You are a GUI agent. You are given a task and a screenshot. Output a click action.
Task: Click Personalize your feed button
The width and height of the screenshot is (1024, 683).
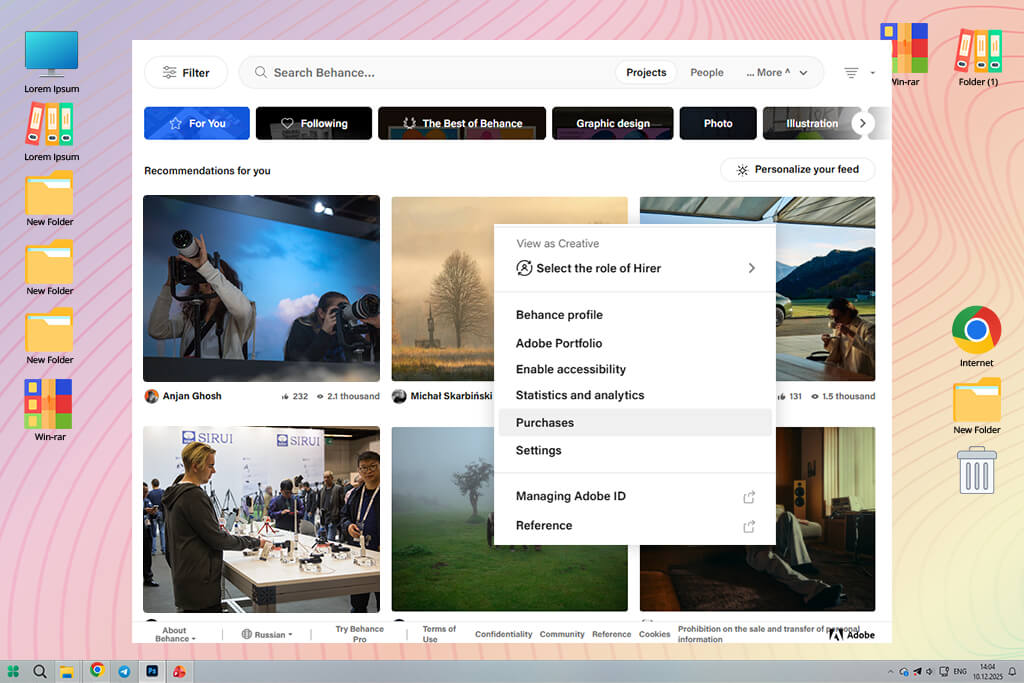797,170
